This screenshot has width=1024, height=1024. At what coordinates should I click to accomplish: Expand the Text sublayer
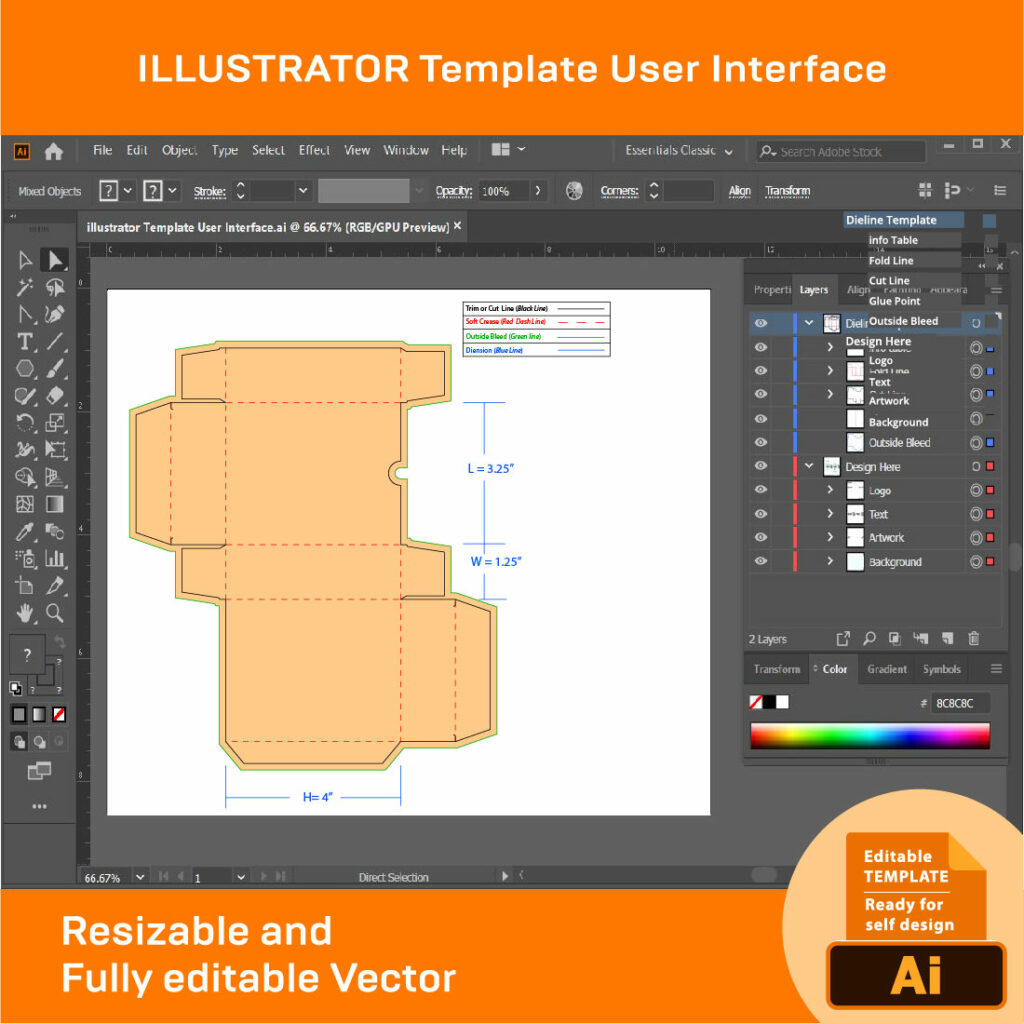831,514
